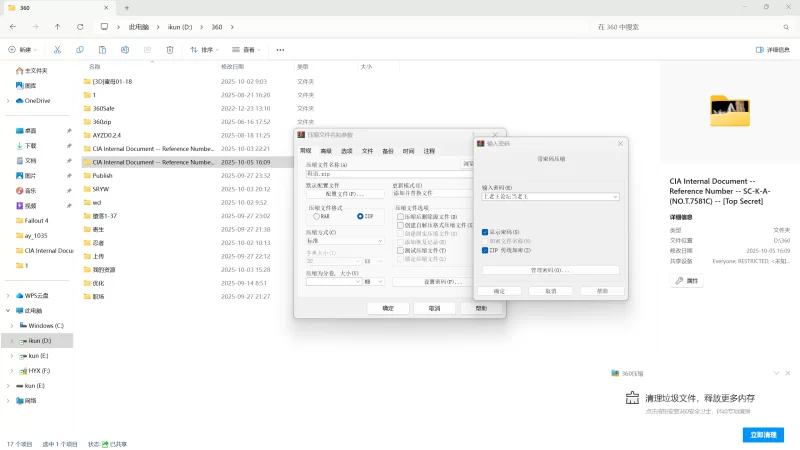Click the 管理密码 button
Image resolution: width=800 pixels, height=450 pixels.
point(550,270)
